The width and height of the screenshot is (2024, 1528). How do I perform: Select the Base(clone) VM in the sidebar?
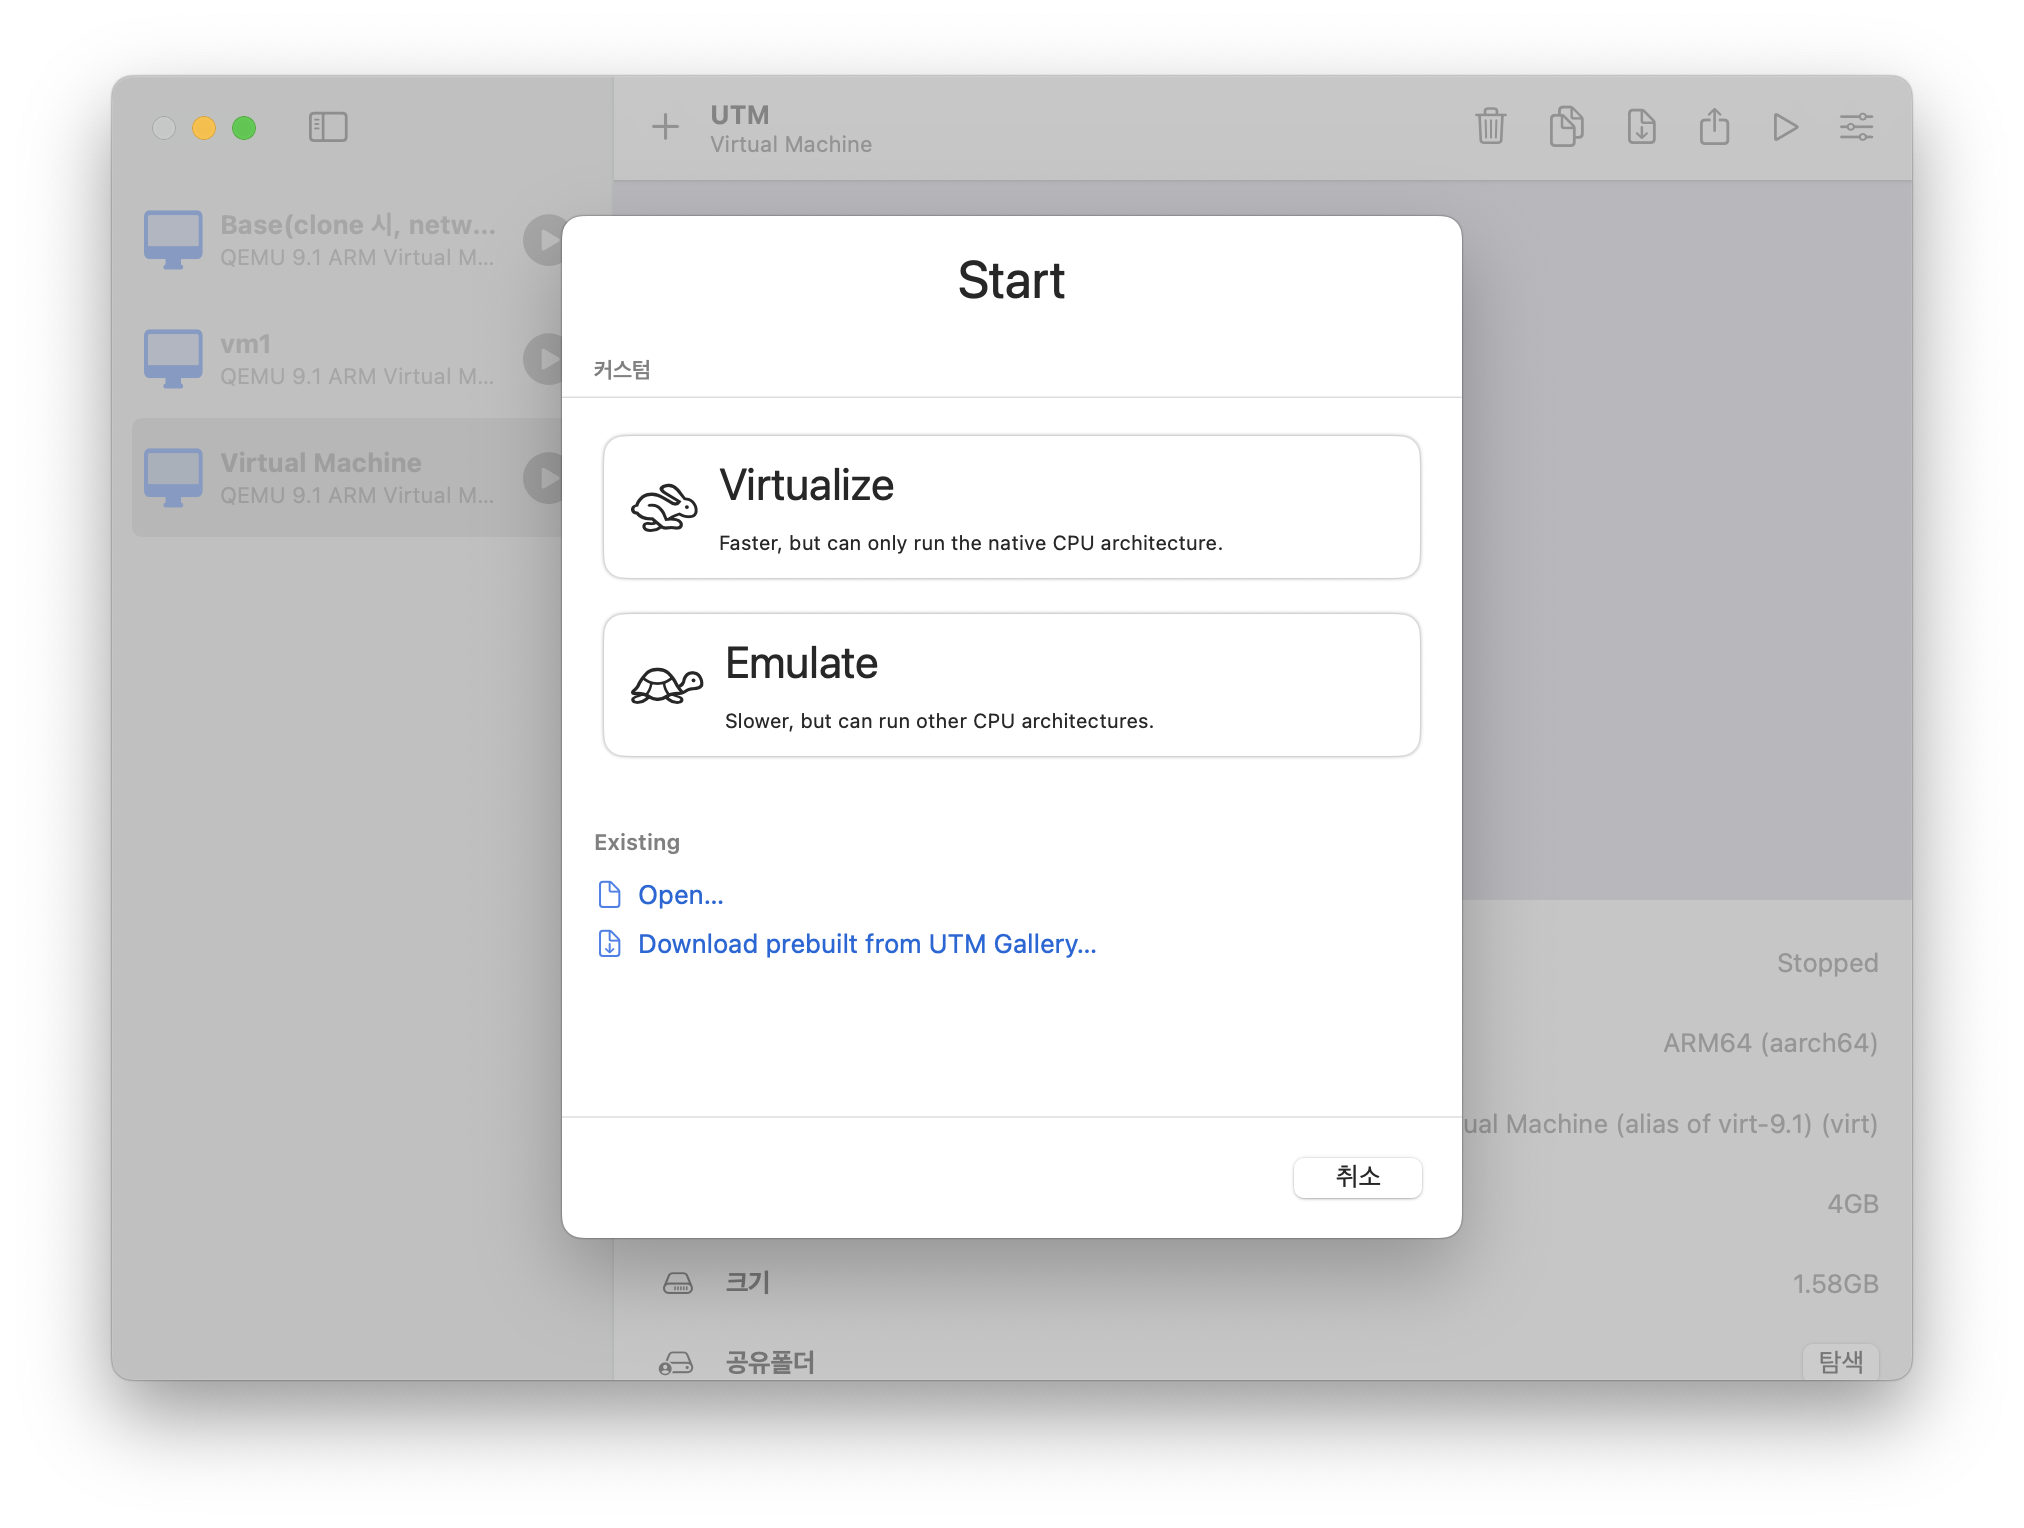(347, 240)
